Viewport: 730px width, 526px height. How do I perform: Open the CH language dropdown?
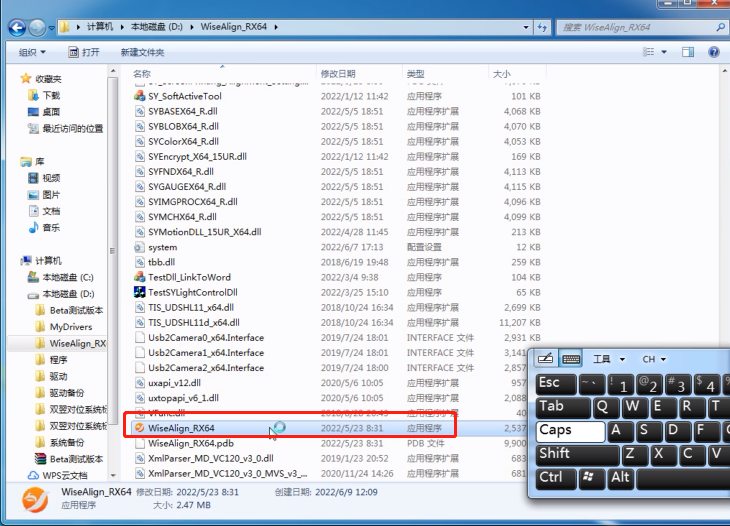tap(654, 359)
